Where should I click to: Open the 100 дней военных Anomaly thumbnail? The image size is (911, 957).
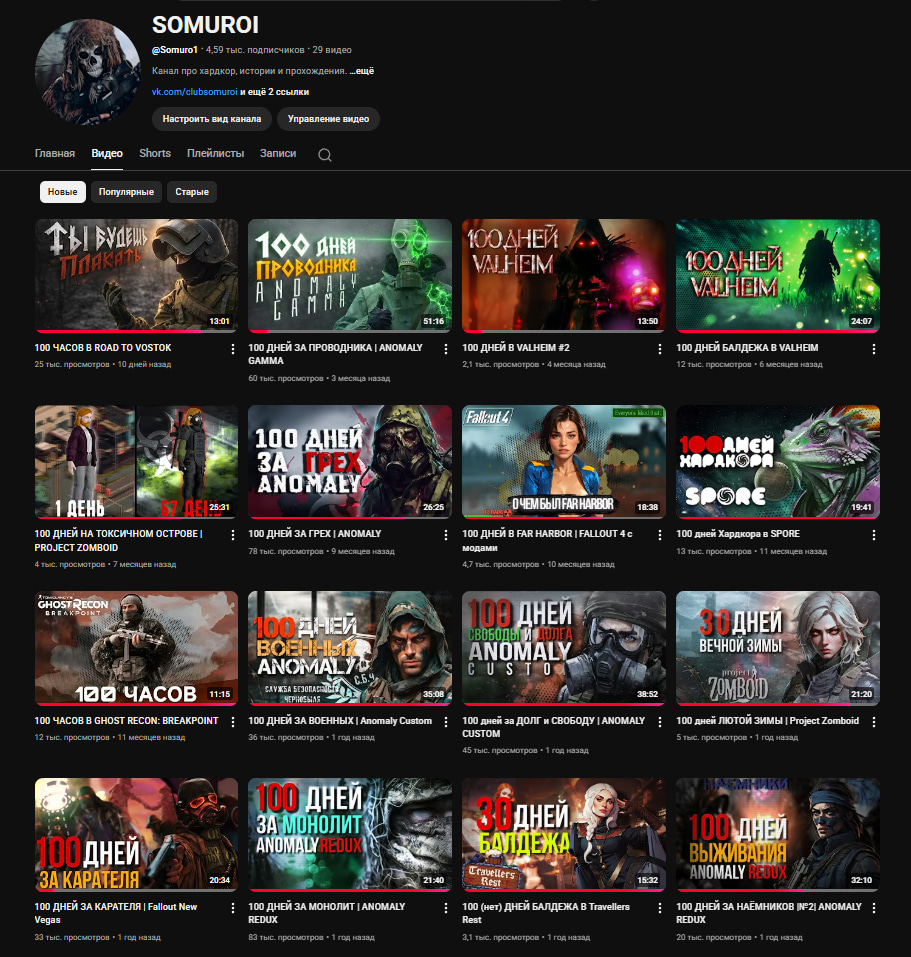coord(350,648)
